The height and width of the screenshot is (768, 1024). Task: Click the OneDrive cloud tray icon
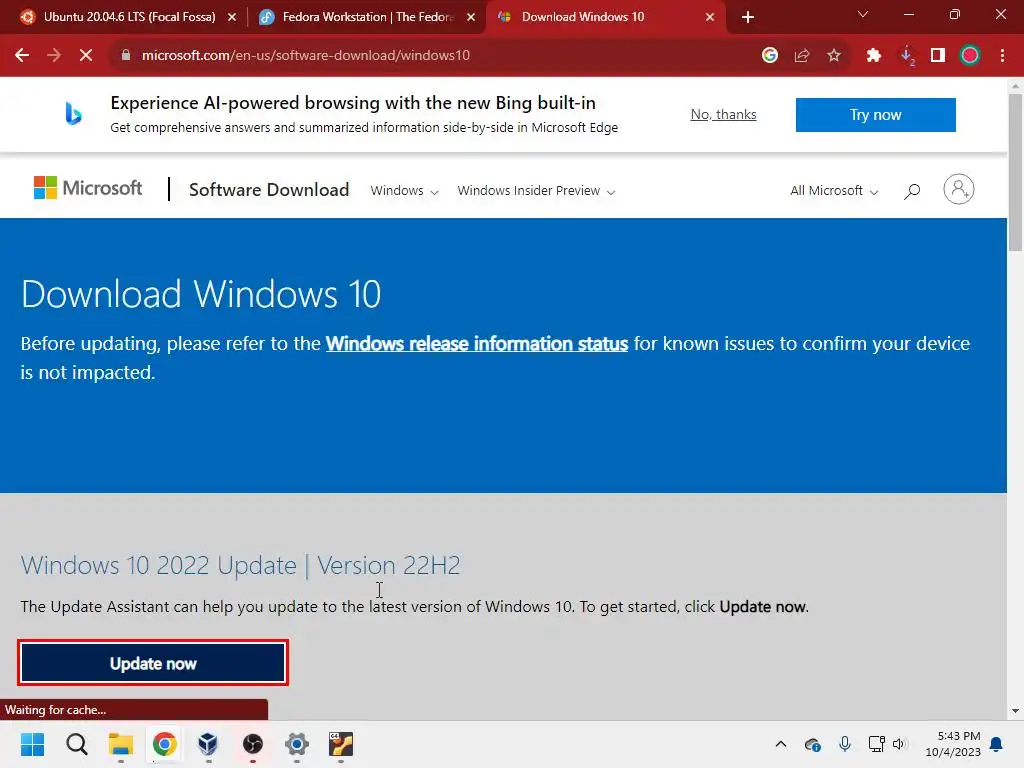click(x=812, y=744)
